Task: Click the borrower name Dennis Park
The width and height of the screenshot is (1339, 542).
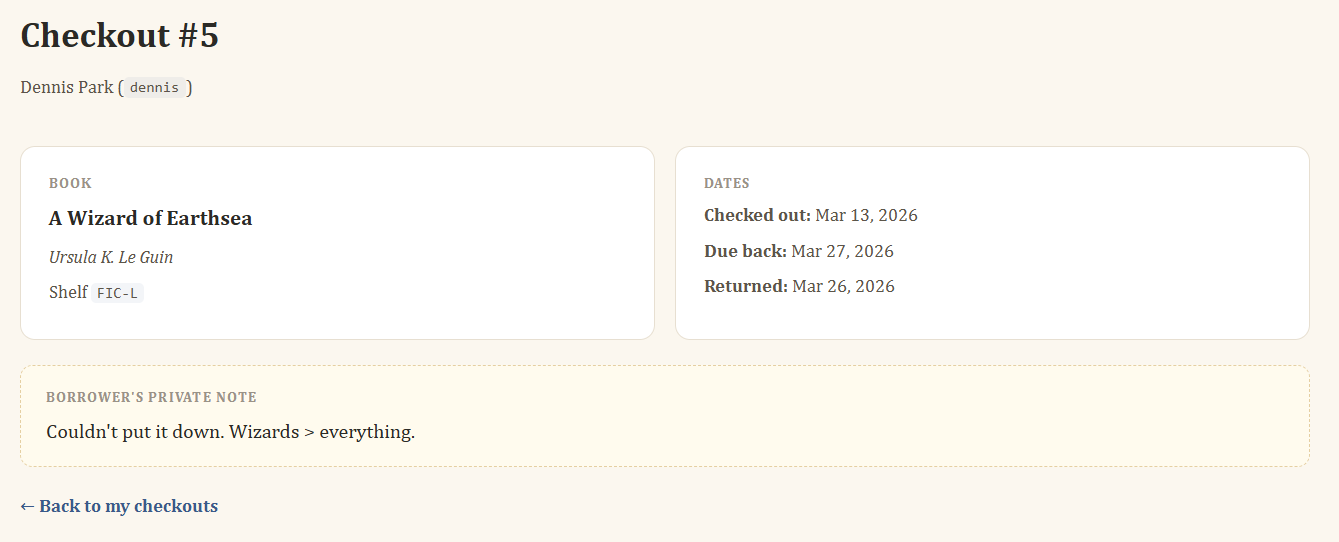Action: click(x=66, y=88)
